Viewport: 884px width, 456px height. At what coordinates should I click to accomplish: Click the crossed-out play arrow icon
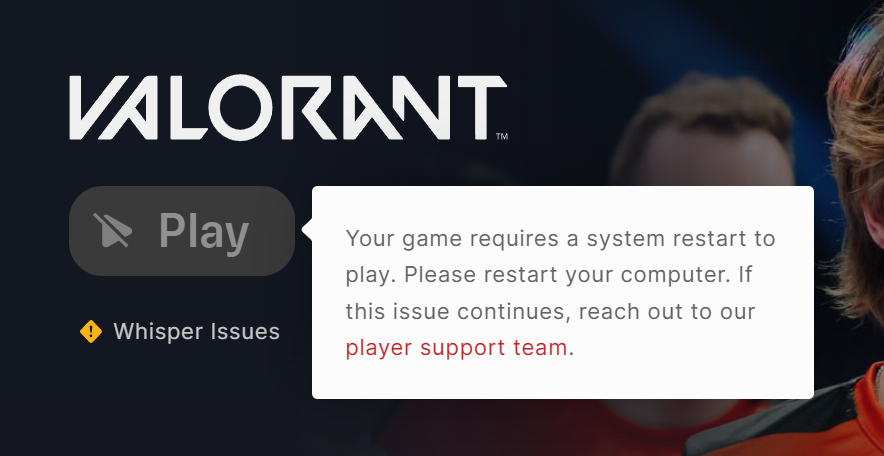(x=112, y=230)
